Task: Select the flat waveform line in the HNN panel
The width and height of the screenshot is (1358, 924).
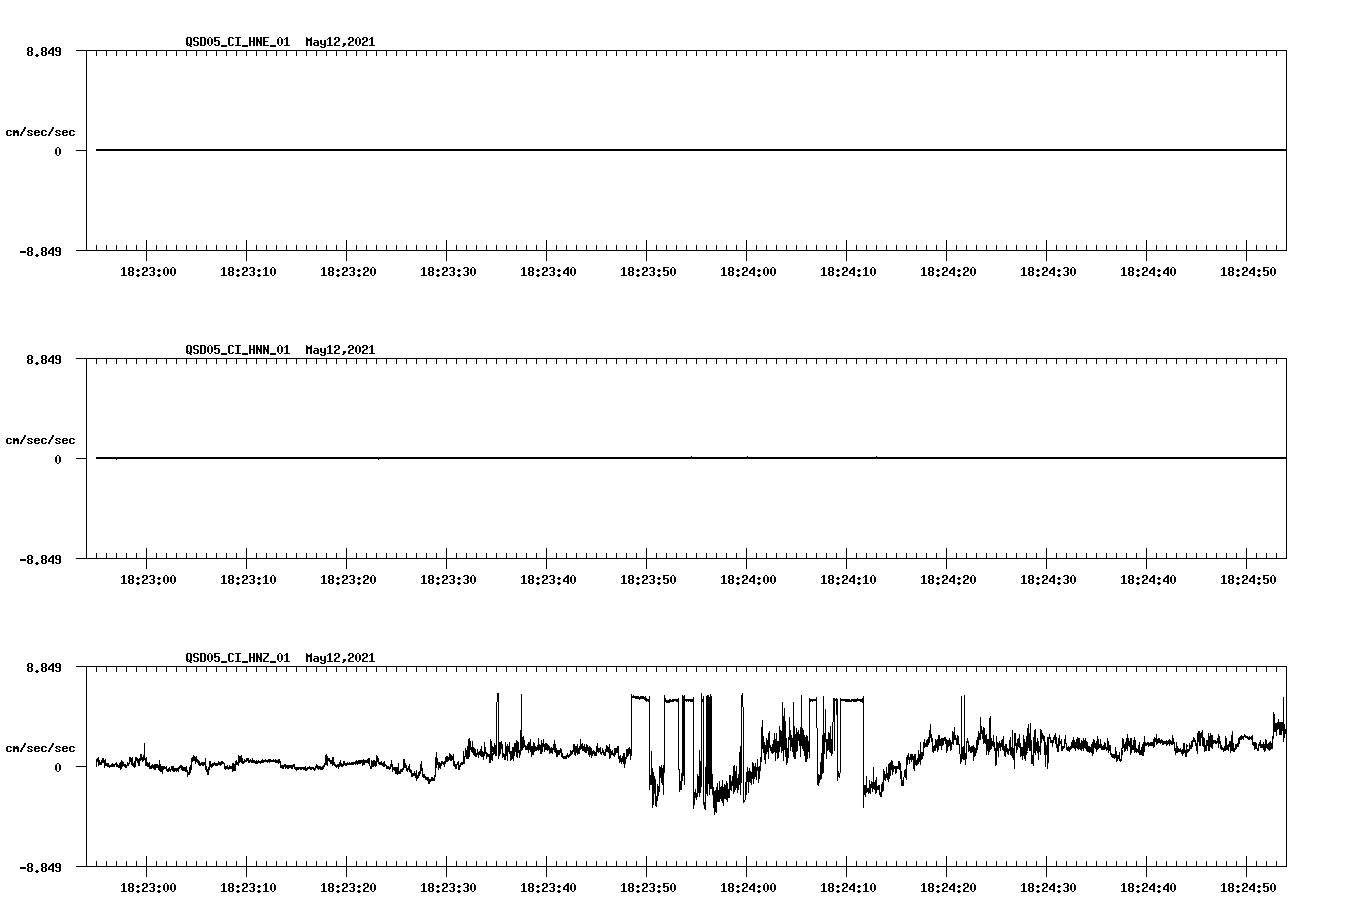Action: (600, 458)
